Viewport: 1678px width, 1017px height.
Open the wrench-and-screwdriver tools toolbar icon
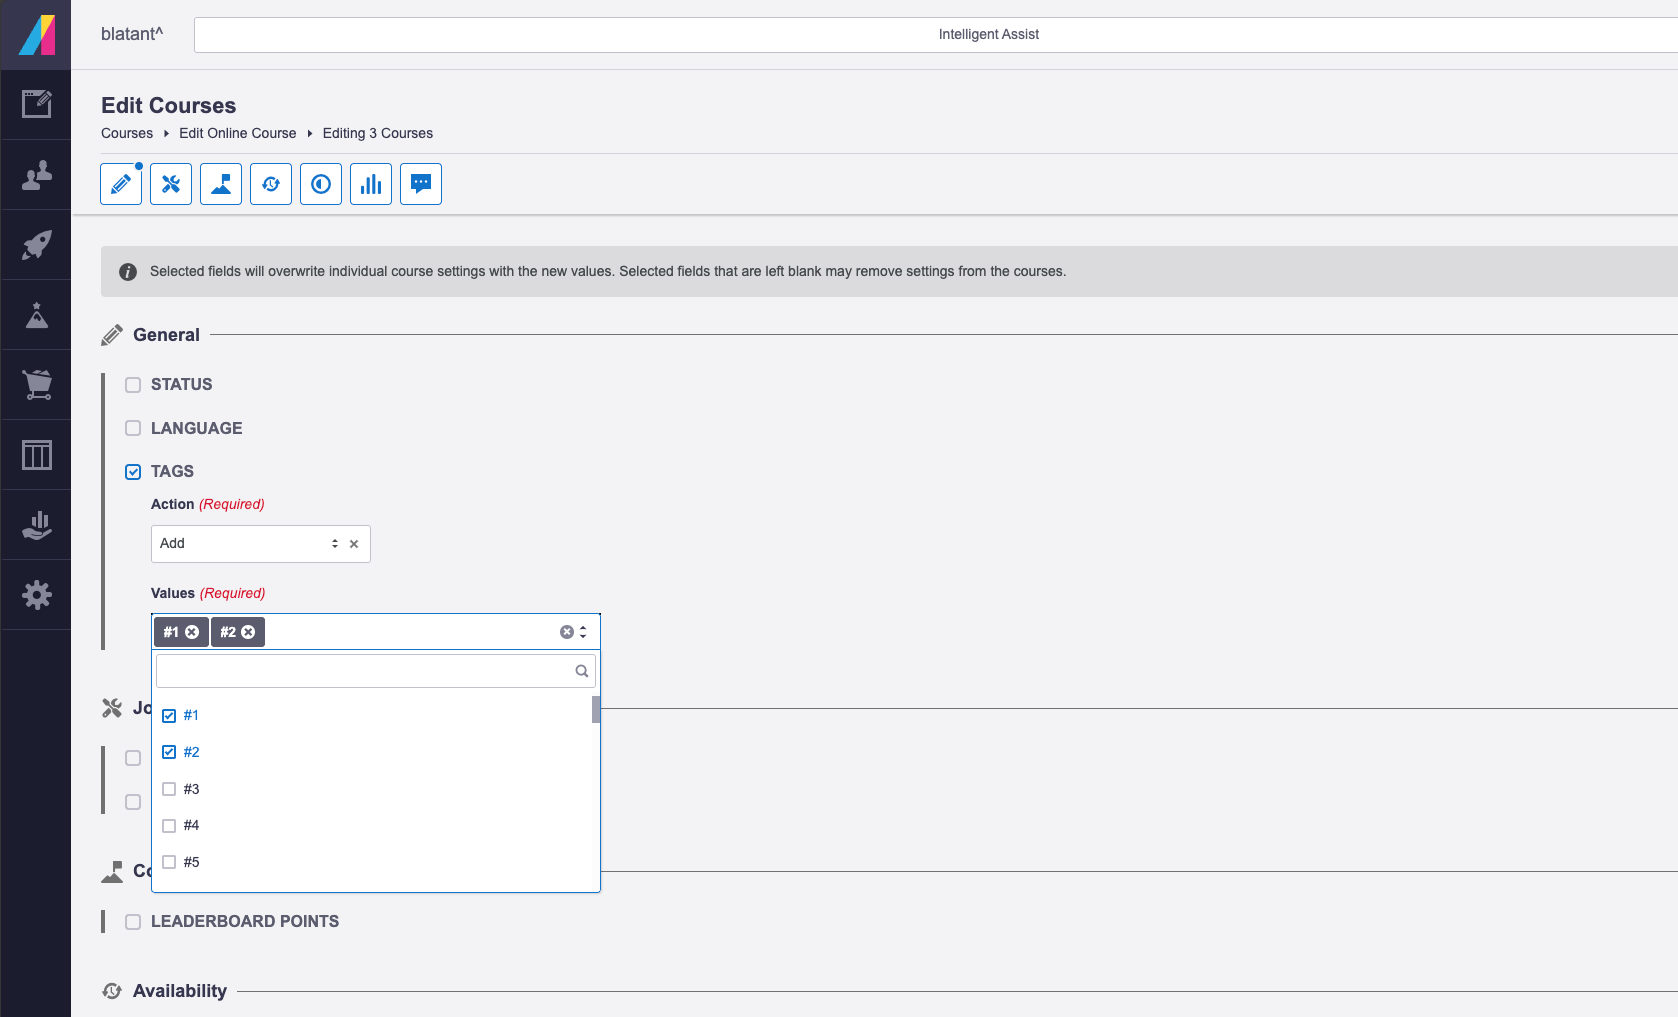click(x=171, y=184)
